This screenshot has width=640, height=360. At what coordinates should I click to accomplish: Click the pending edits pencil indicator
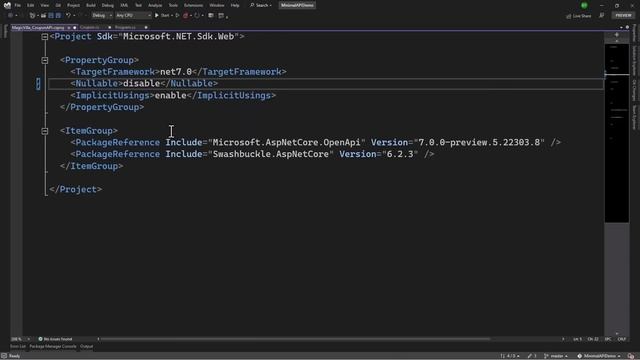tap(532, 356)
